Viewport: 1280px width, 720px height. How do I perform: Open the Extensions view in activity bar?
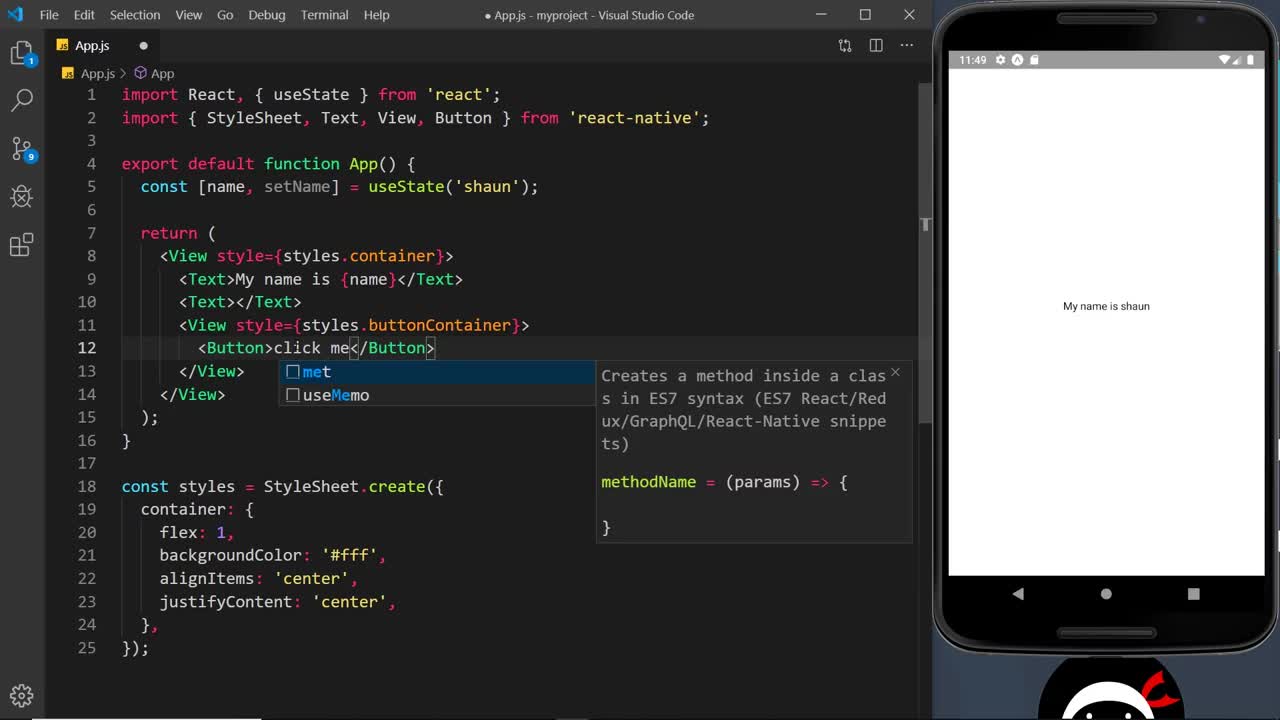pyautogui.click(x=22, y=245)
